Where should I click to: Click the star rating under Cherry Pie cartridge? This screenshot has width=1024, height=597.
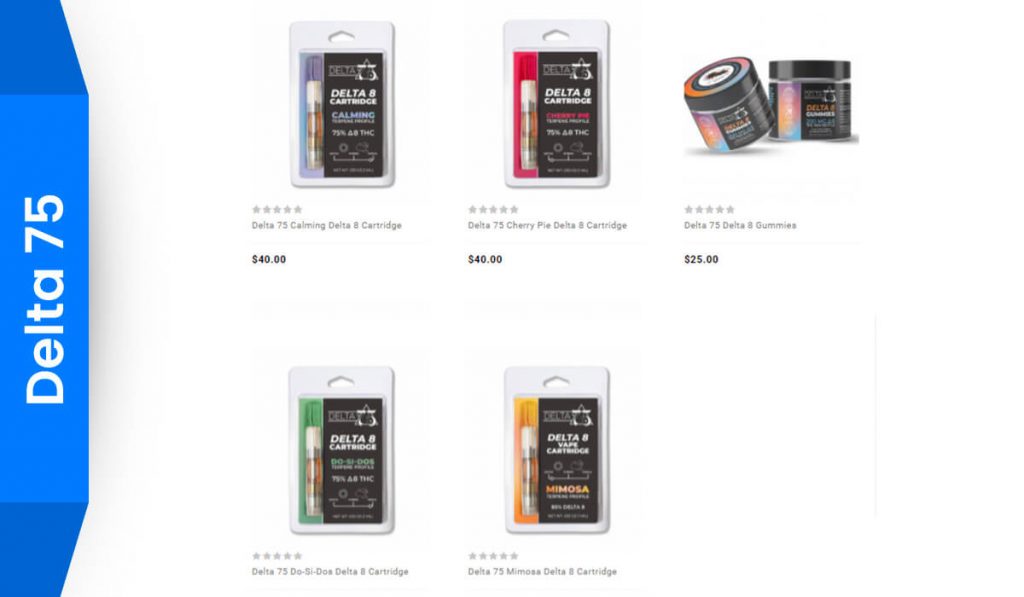pyautogui.click(x=493, y=210)
